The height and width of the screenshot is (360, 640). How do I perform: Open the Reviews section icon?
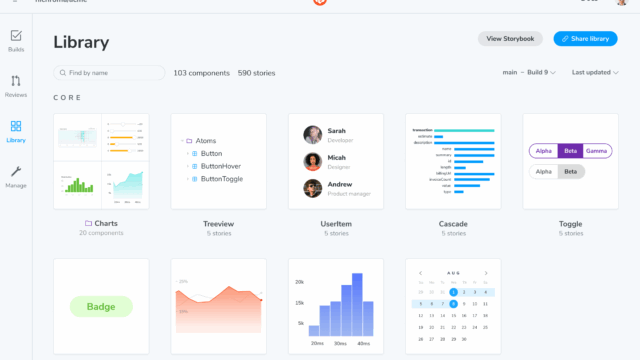16,81
